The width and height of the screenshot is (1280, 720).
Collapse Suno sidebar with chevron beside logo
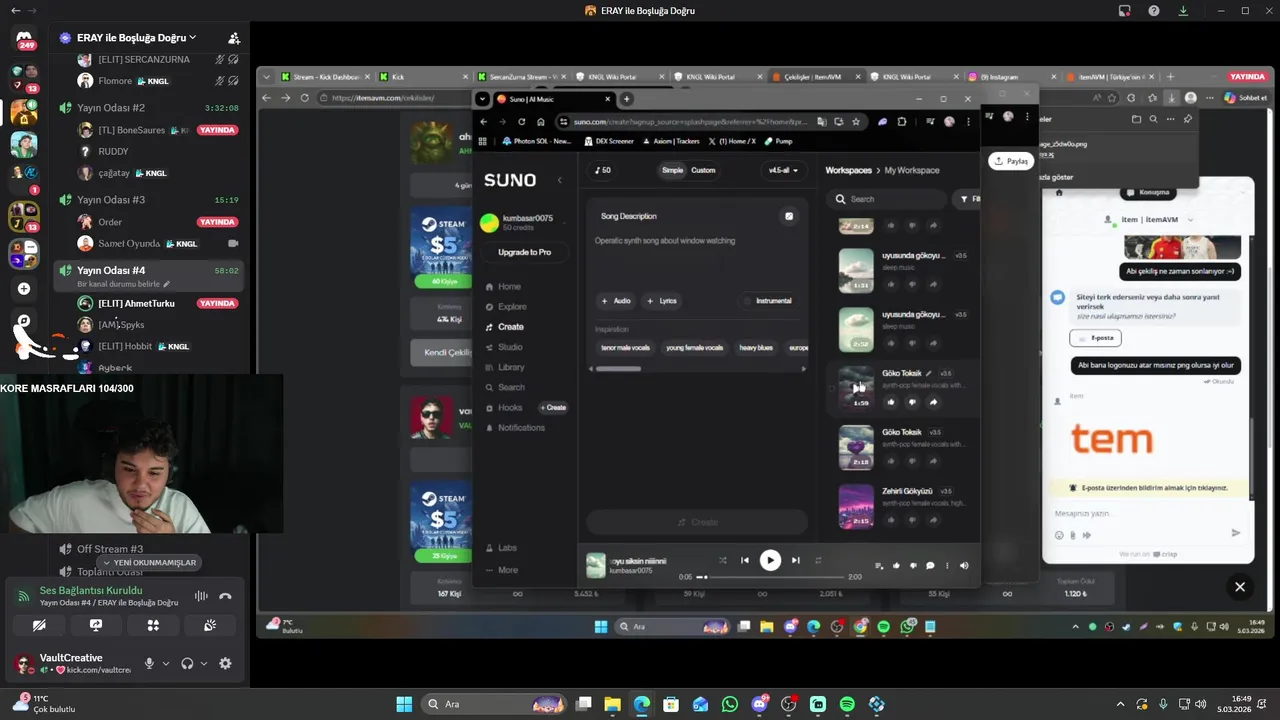(560, 180)
